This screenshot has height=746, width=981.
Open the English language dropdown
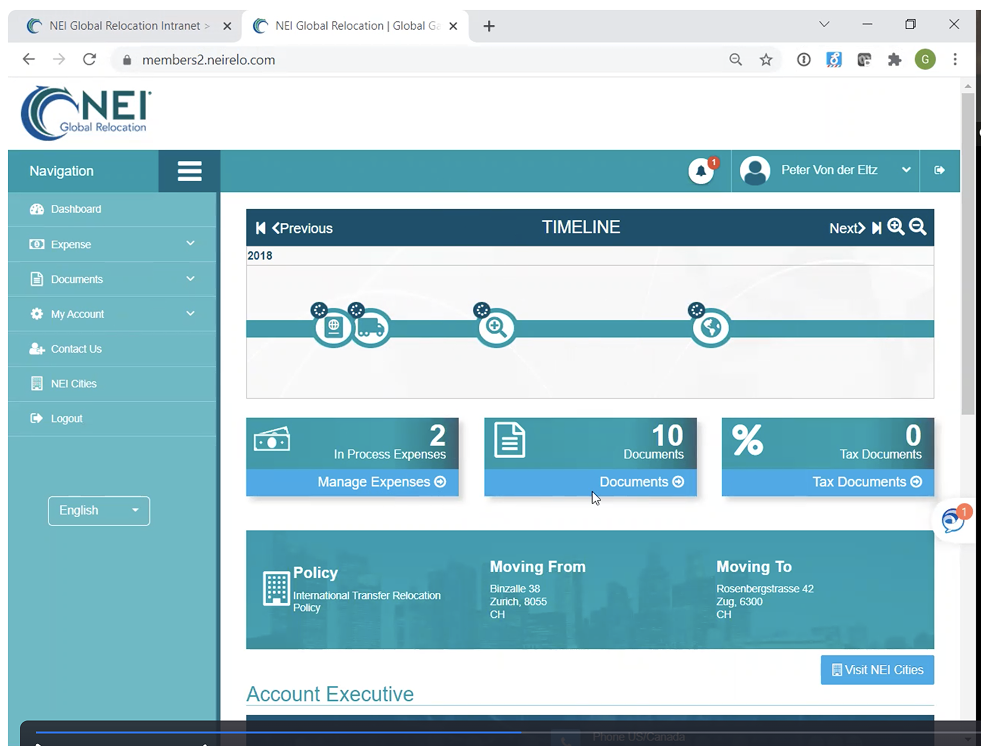(99, 511)
